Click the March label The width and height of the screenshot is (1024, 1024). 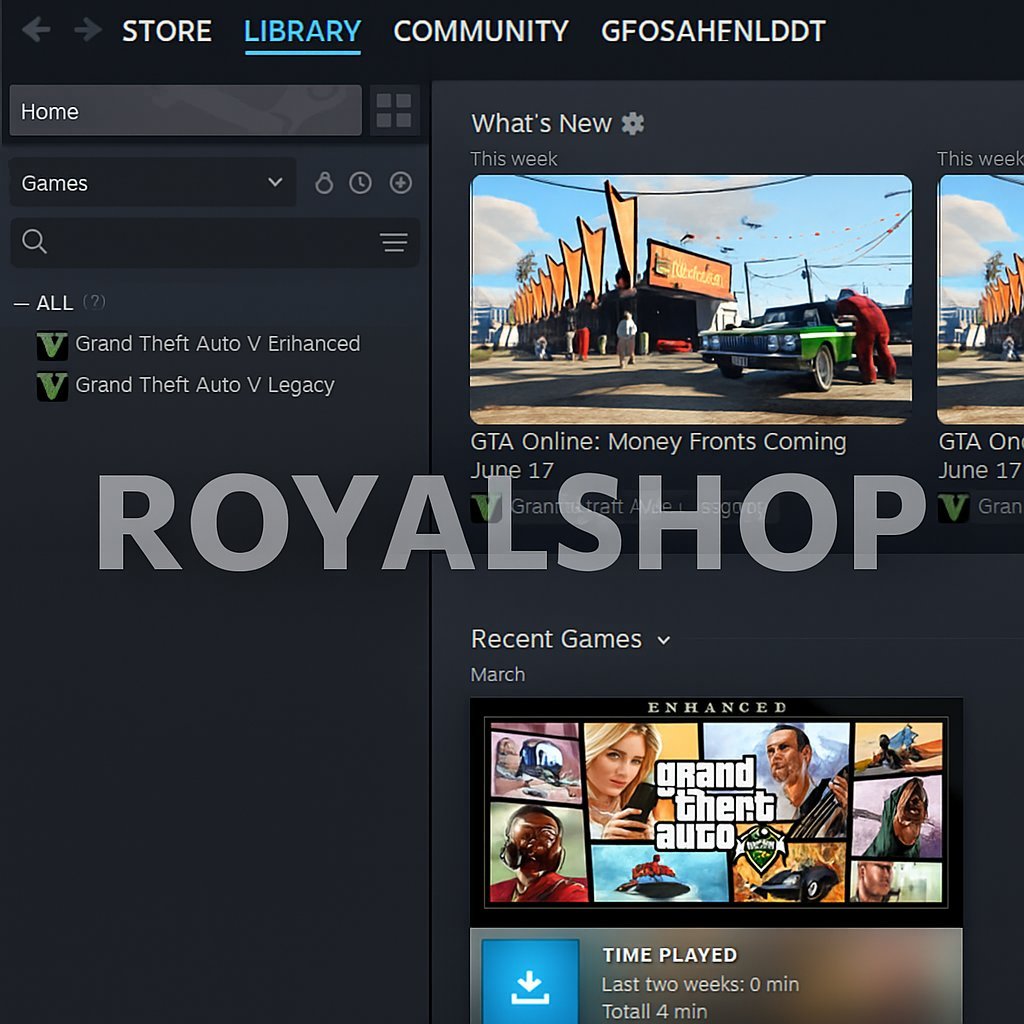click(x=498, y=674)
